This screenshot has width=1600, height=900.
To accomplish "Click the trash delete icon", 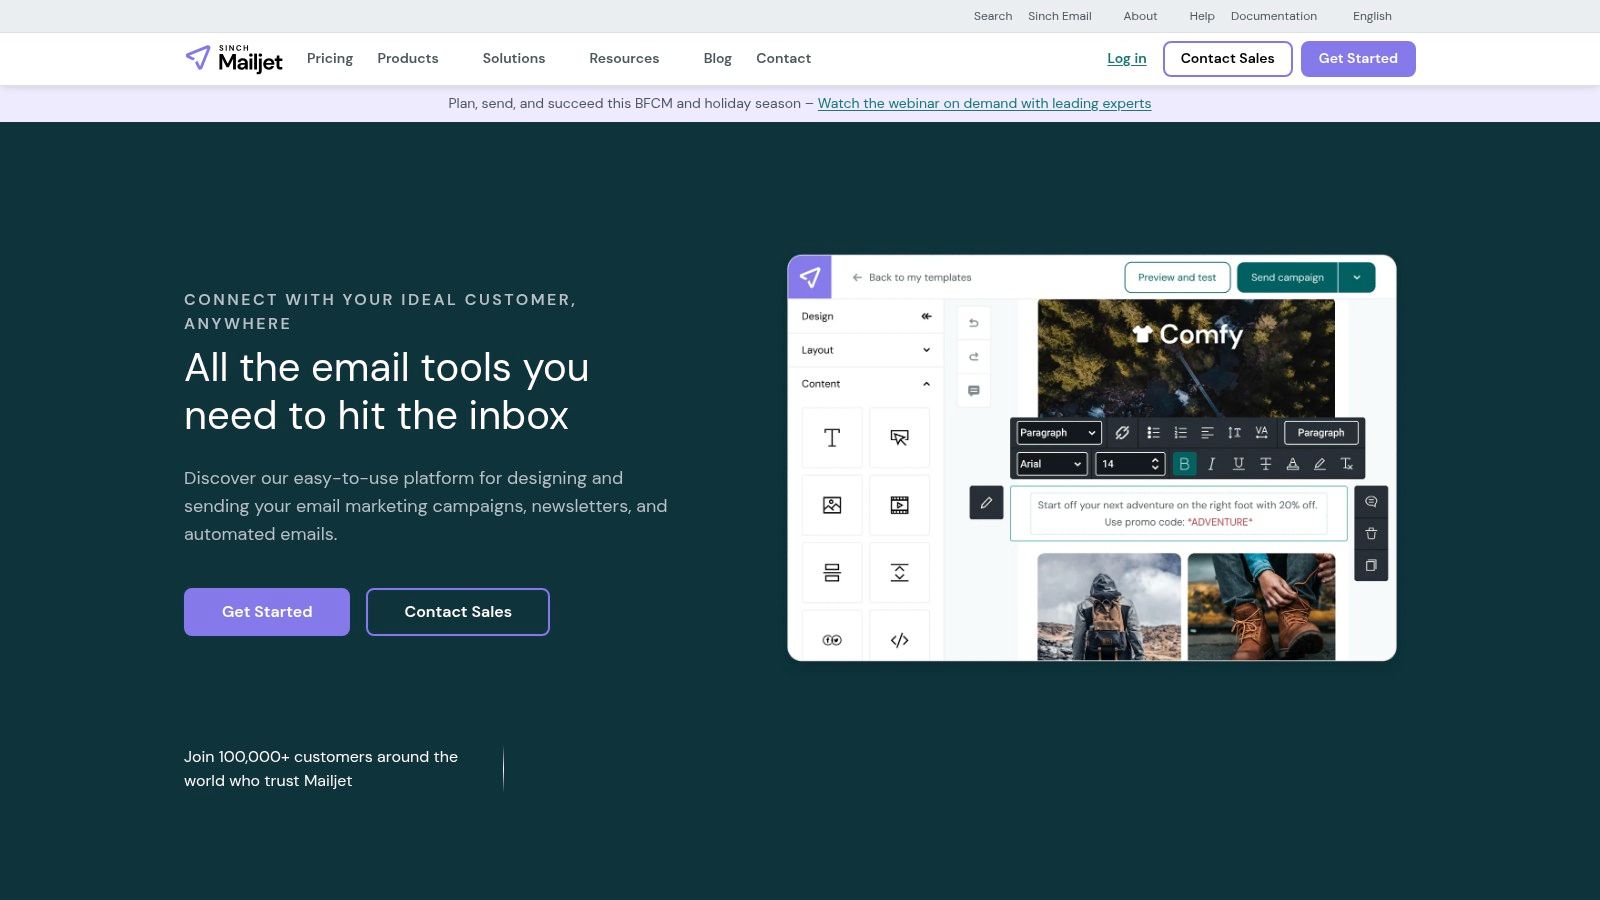I will point(1371,533).
